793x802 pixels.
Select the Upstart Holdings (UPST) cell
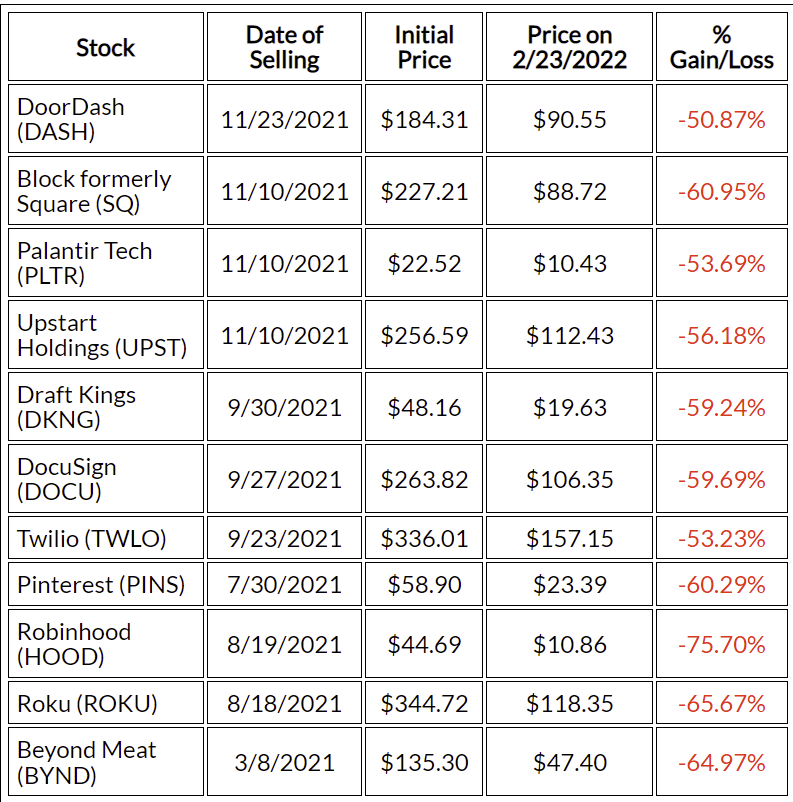click(105, 335)
